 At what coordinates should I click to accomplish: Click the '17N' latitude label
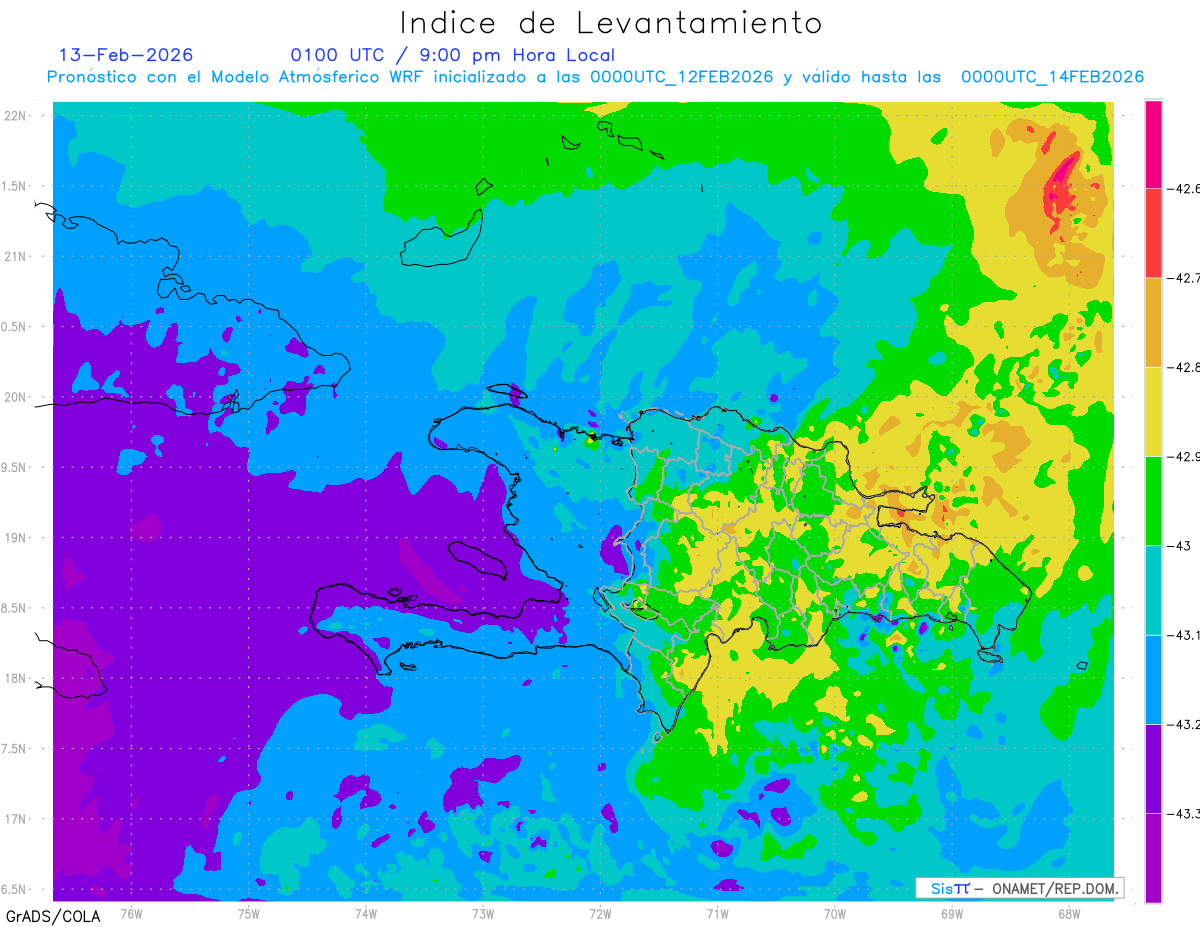pyautogui.click(x=15, y=819)
